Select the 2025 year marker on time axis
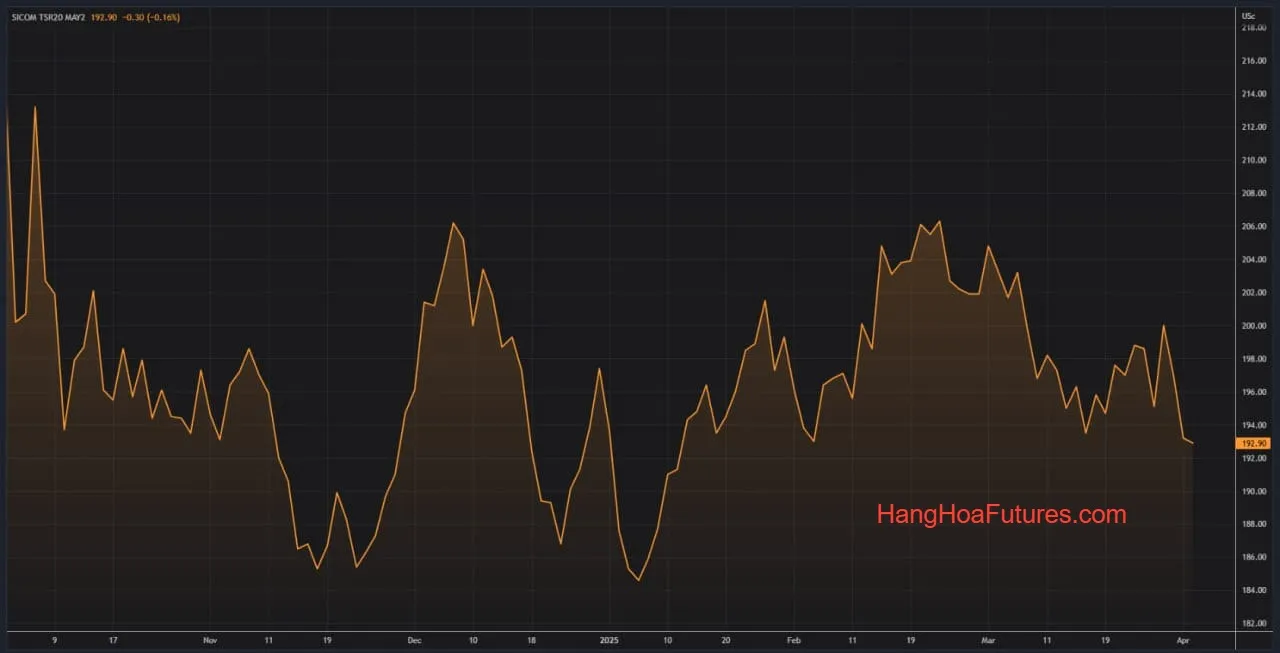This screenshot has width=1280, height=653. (610, 639)
